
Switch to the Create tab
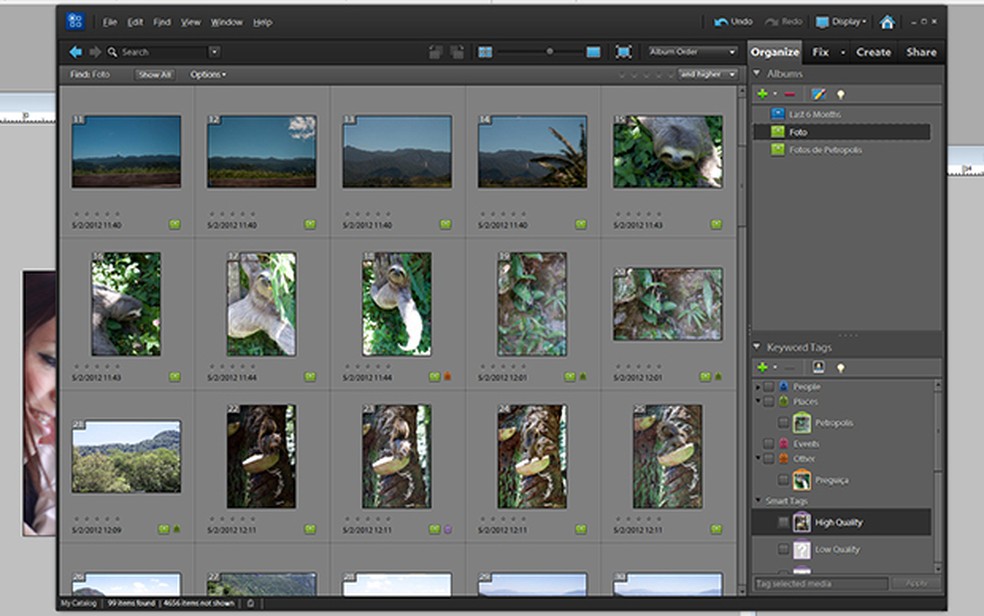click(873, 52)
